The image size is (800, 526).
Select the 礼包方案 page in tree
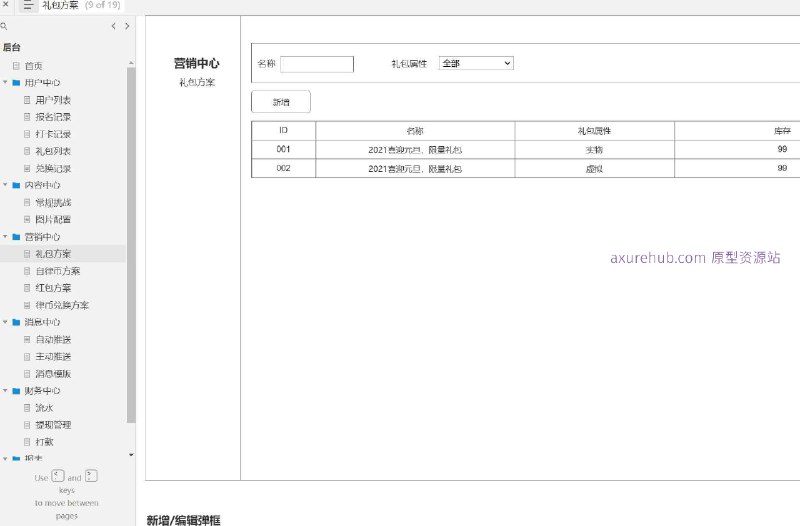click(x=53, y=254)
